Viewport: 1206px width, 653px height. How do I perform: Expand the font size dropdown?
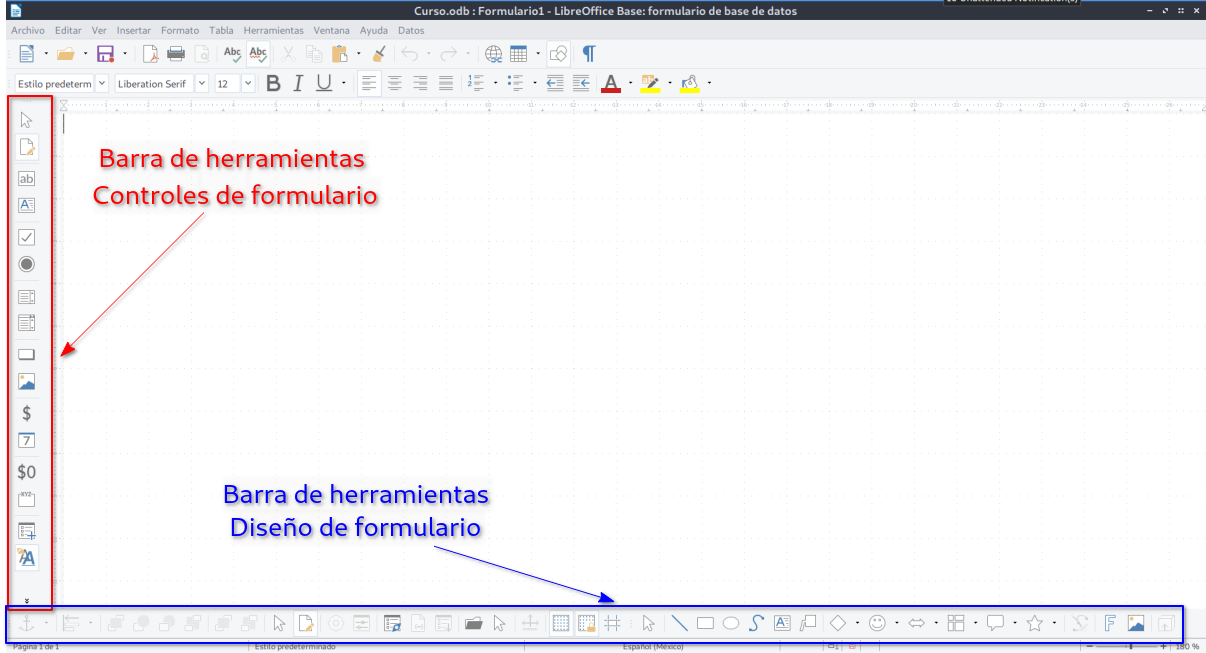248,84
